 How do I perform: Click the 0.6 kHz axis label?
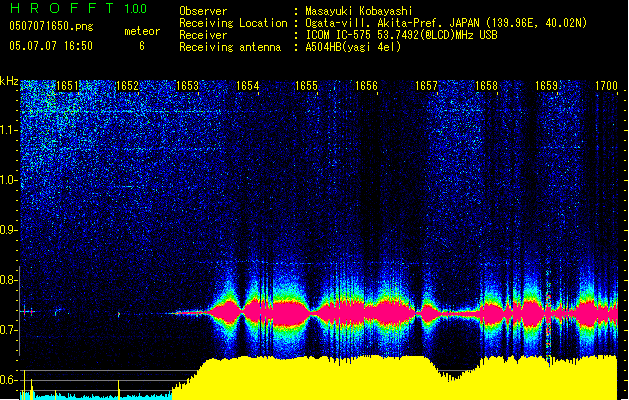pyautogui.click(x=8, y=380)
